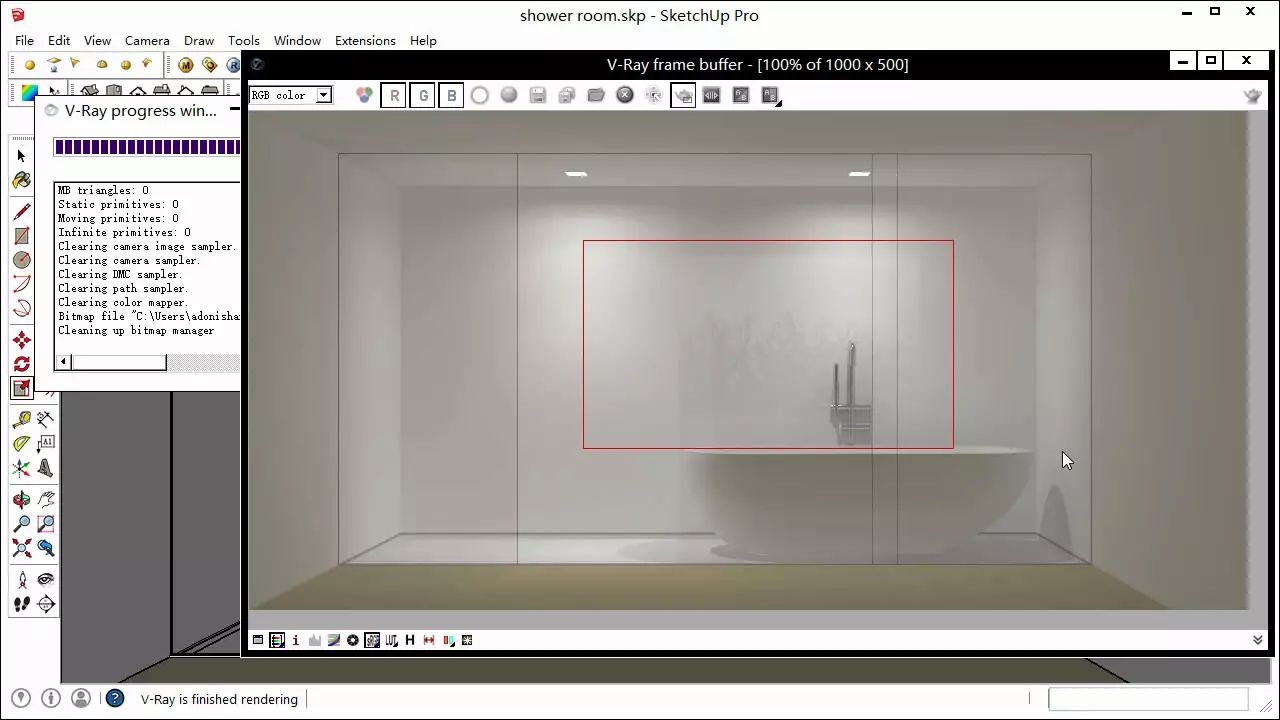Activate the Pan hand tool
1280x720 pixels.
click(46, 500)
